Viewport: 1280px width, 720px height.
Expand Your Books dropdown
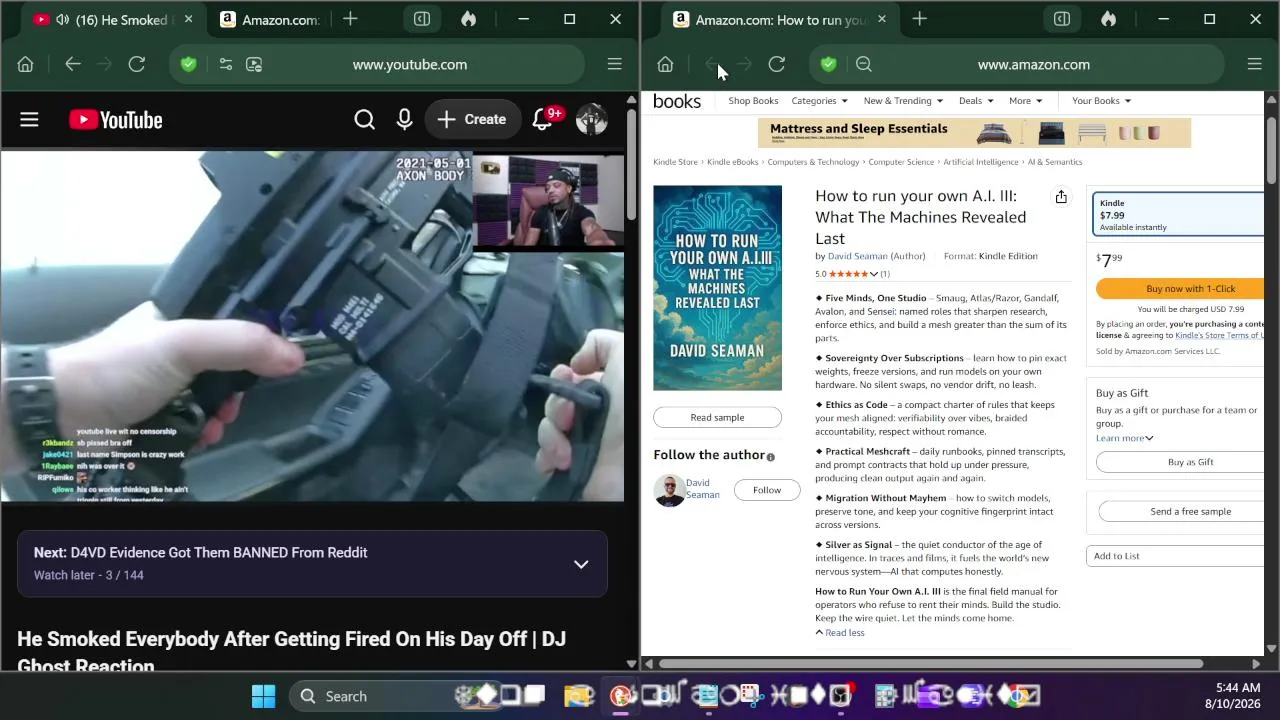1101,101
